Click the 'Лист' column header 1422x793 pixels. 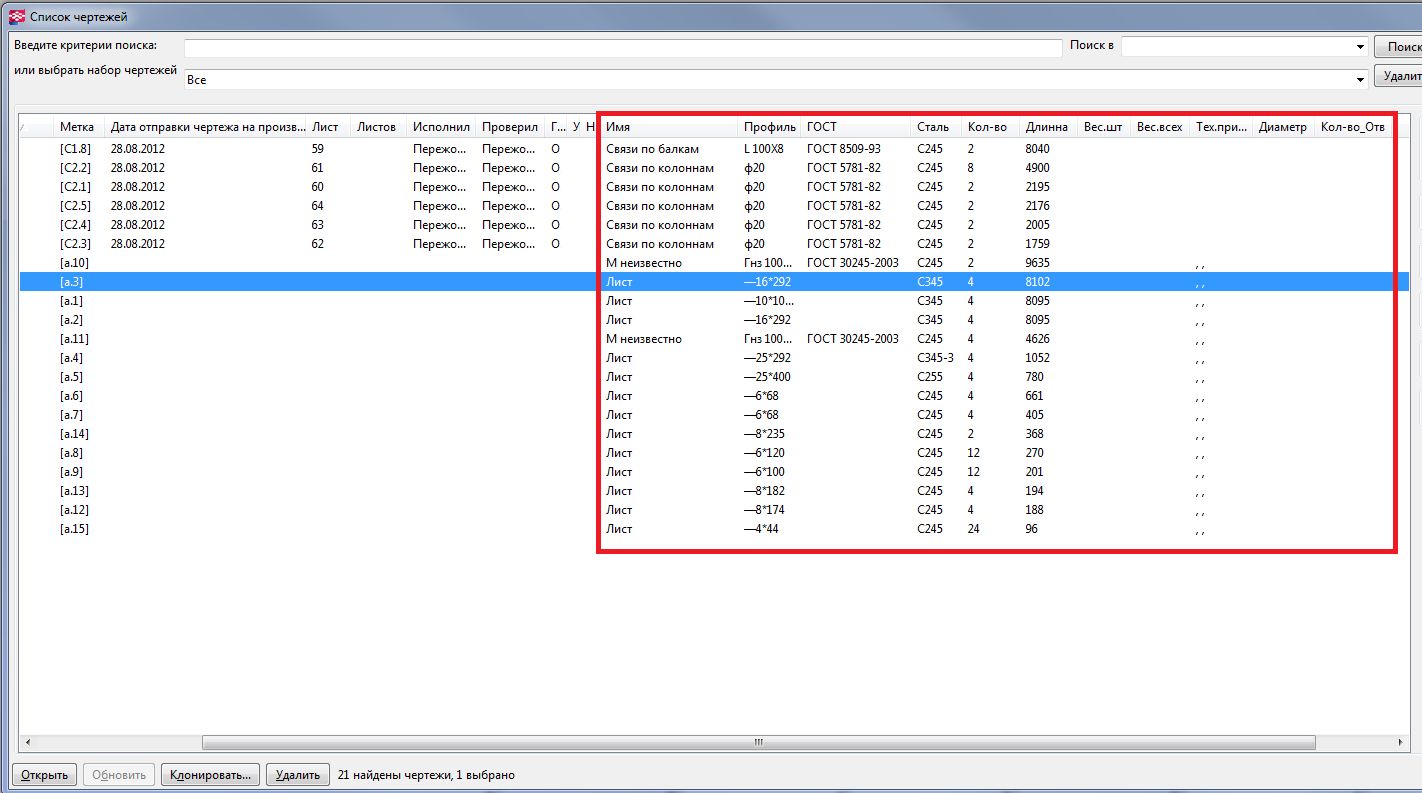[325, 127]
